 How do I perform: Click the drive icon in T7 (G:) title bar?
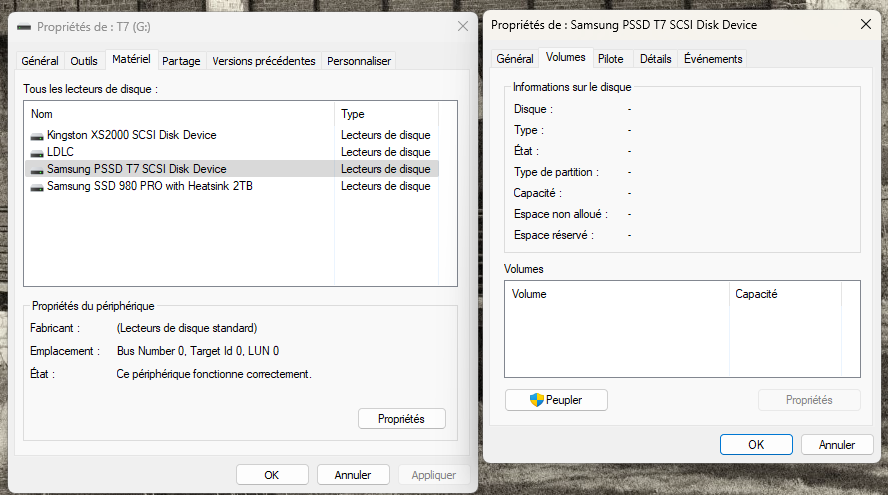(24, 27)
